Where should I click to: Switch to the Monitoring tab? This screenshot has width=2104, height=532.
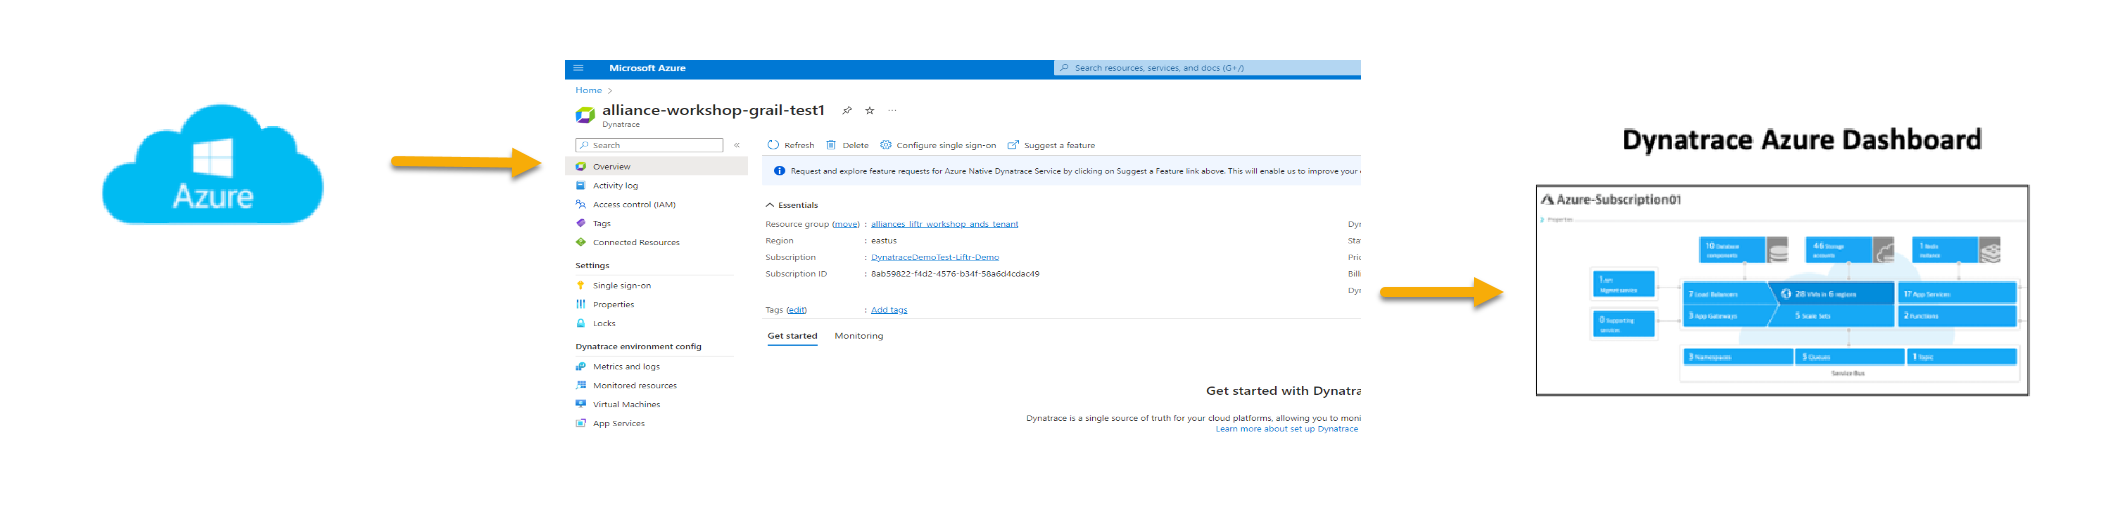tap(859, 336)
